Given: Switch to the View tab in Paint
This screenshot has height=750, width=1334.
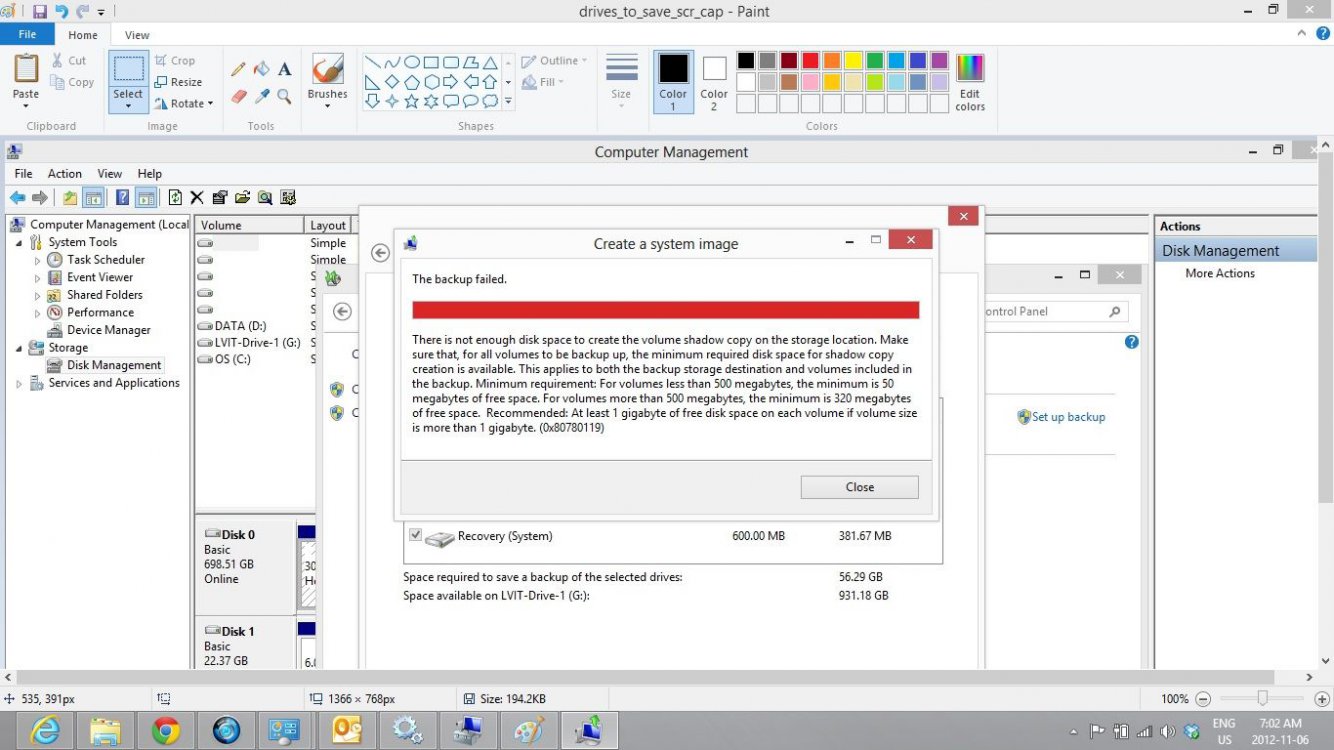Looking at the screenshot, I should (136, 34).
